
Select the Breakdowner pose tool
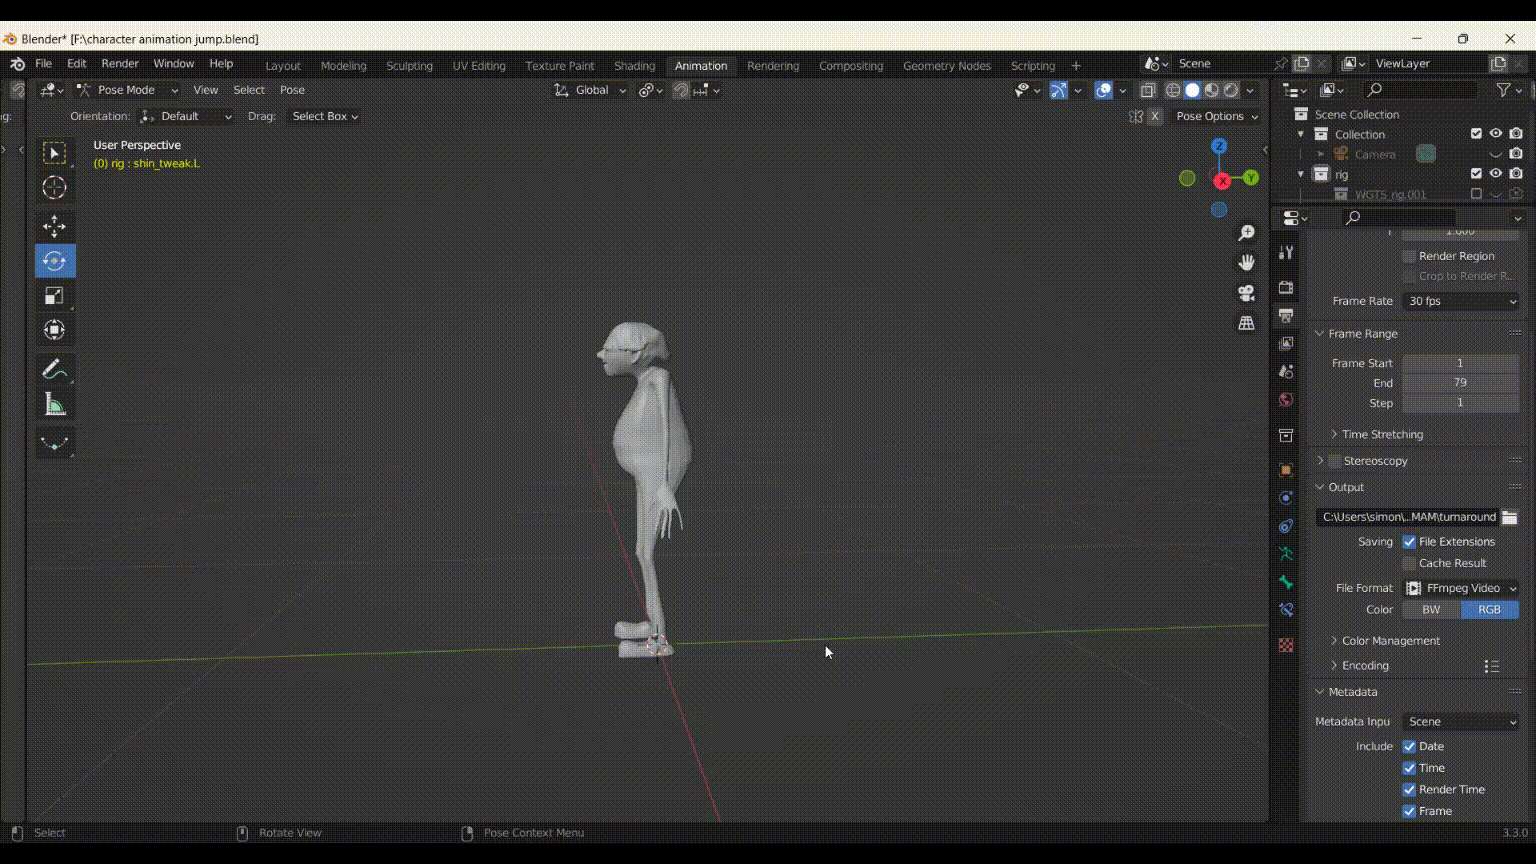click(55, 443)
